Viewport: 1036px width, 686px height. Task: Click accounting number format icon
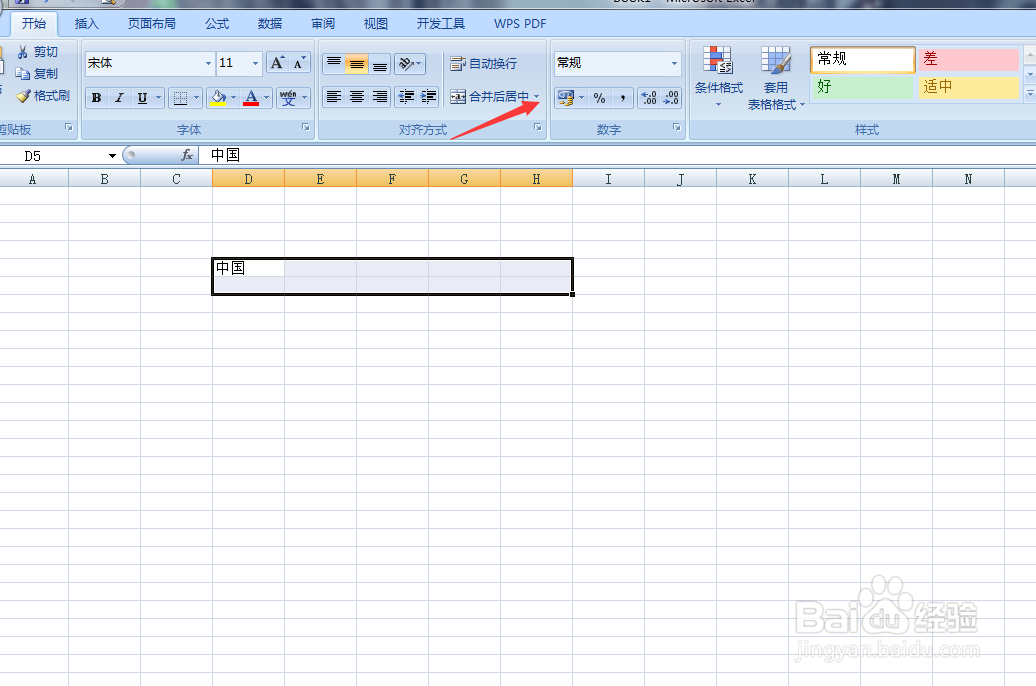pyautogui.click(x=566, y=98)
